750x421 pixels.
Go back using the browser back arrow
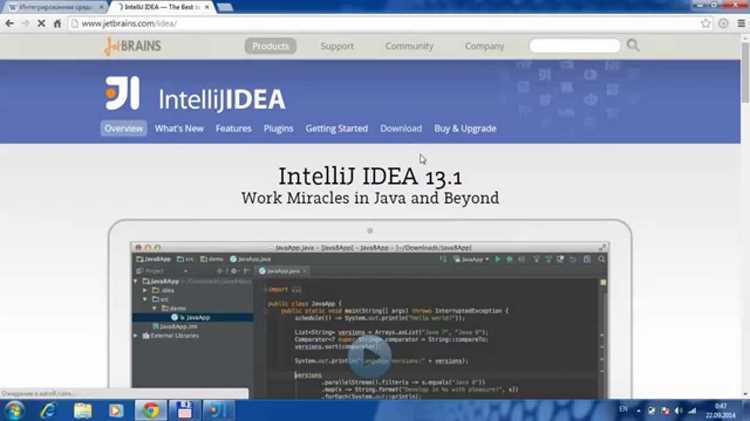(10, 23)
